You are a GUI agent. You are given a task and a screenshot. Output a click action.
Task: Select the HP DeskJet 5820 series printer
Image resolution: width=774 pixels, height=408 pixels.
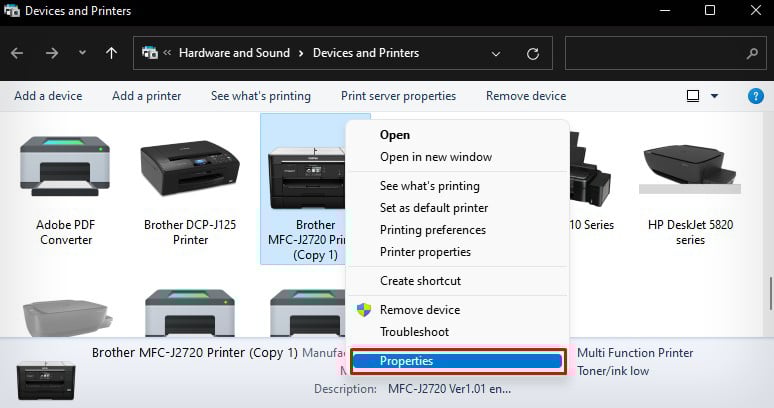click(x=690, y=191)
